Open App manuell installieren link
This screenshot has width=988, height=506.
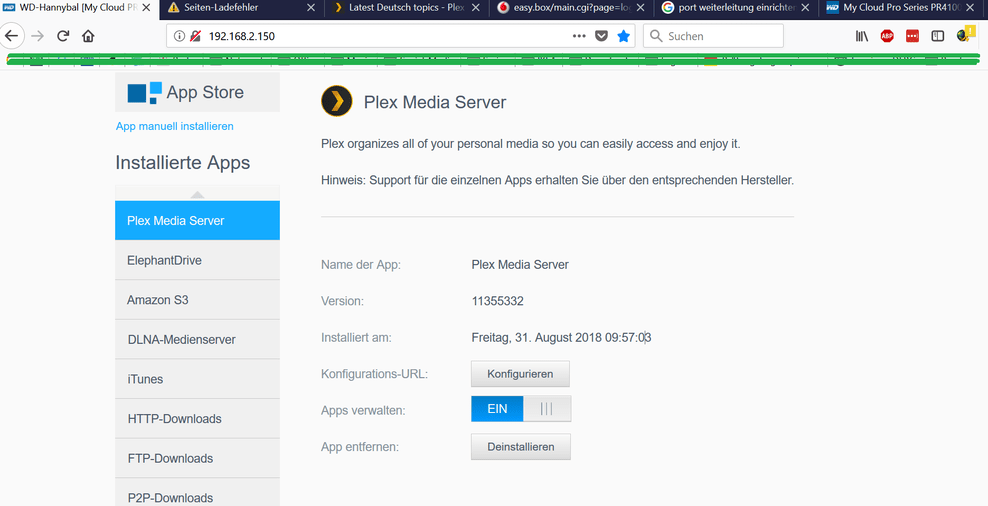tap(175, 126)
